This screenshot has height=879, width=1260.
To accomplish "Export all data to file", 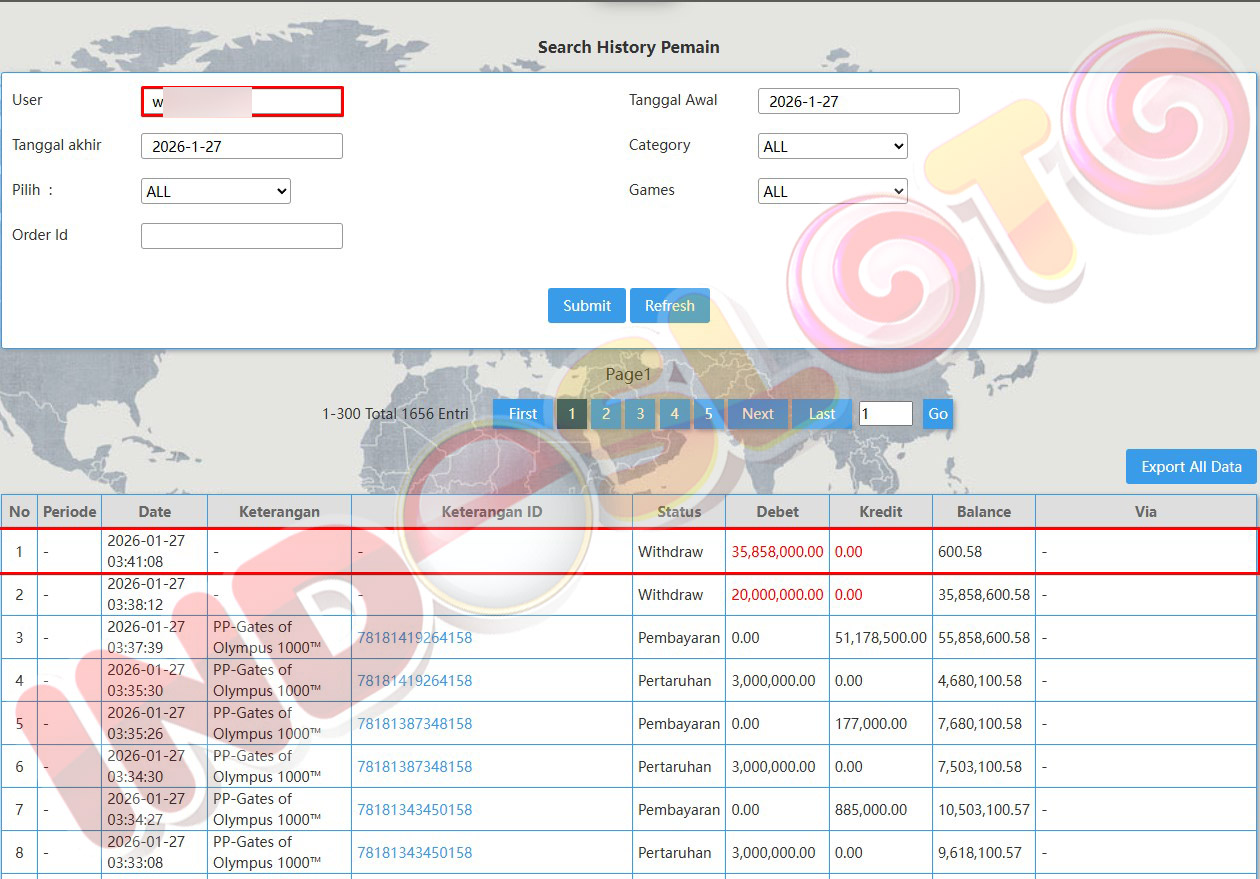I will click(1191, 467).
